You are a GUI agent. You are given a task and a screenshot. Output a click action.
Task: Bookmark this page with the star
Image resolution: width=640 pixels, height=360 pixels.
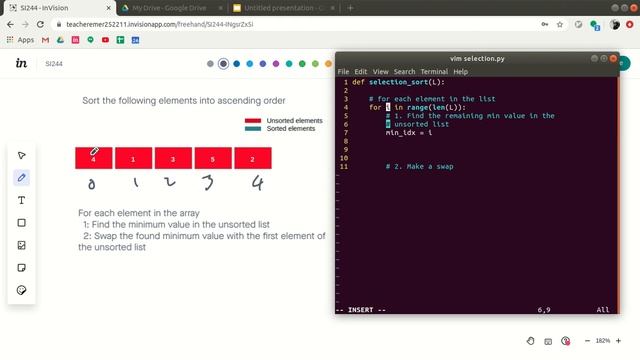point(560,24)
